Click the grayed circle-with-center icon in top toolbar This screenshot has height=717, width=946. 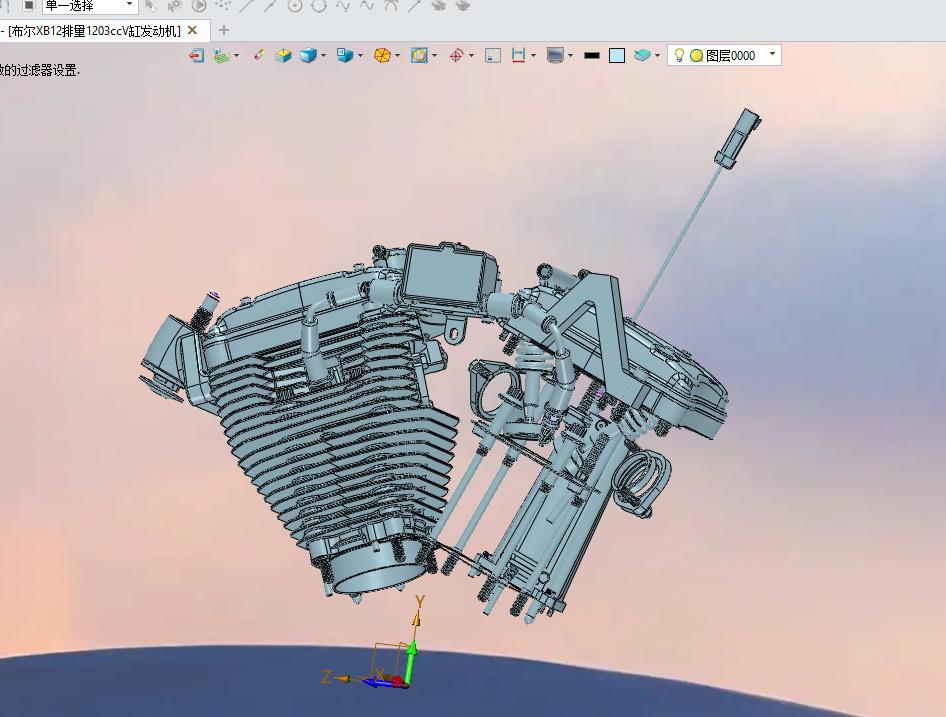(294, 6)
